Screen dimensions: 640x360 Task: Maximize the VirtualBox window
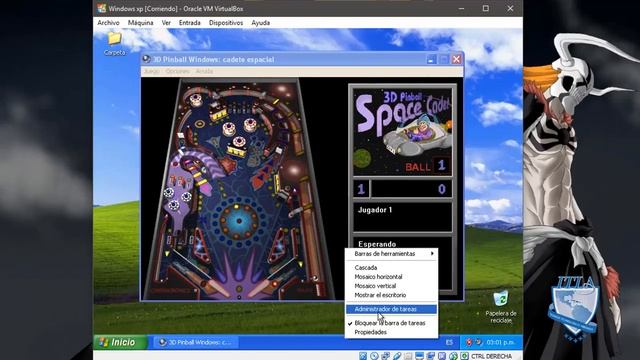[486, 8]
